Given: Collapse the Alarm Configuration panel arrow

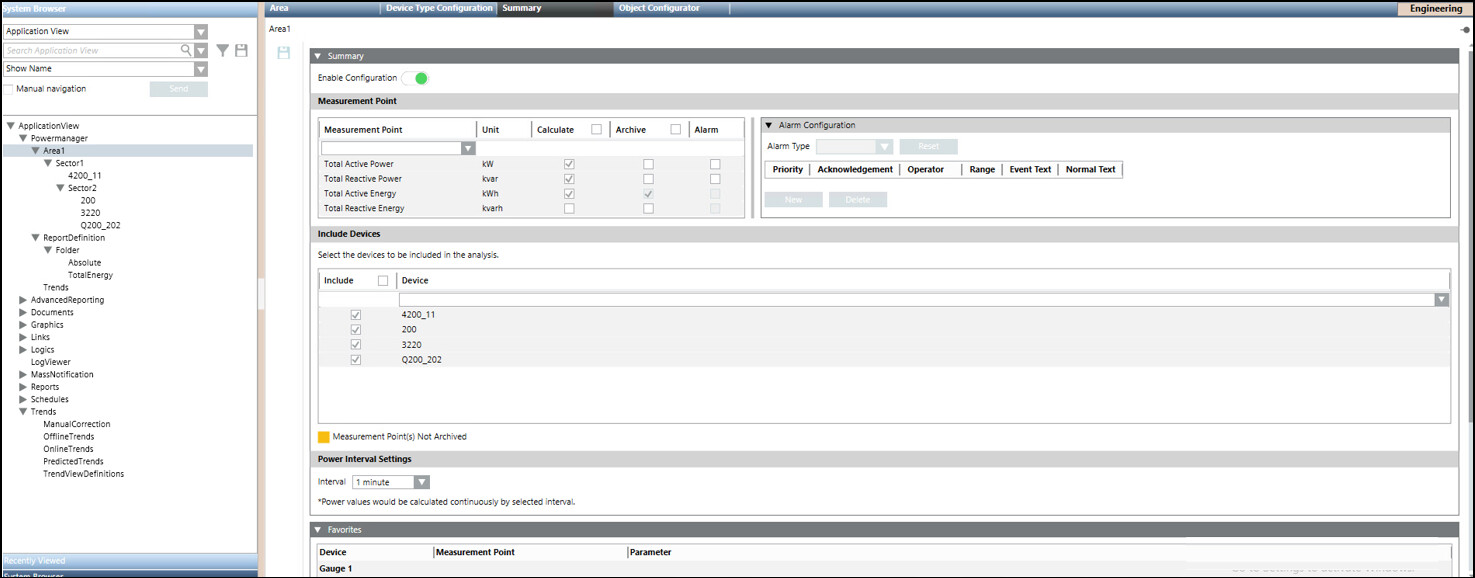Looking at the screenshot, I should (x=769, y=125).
